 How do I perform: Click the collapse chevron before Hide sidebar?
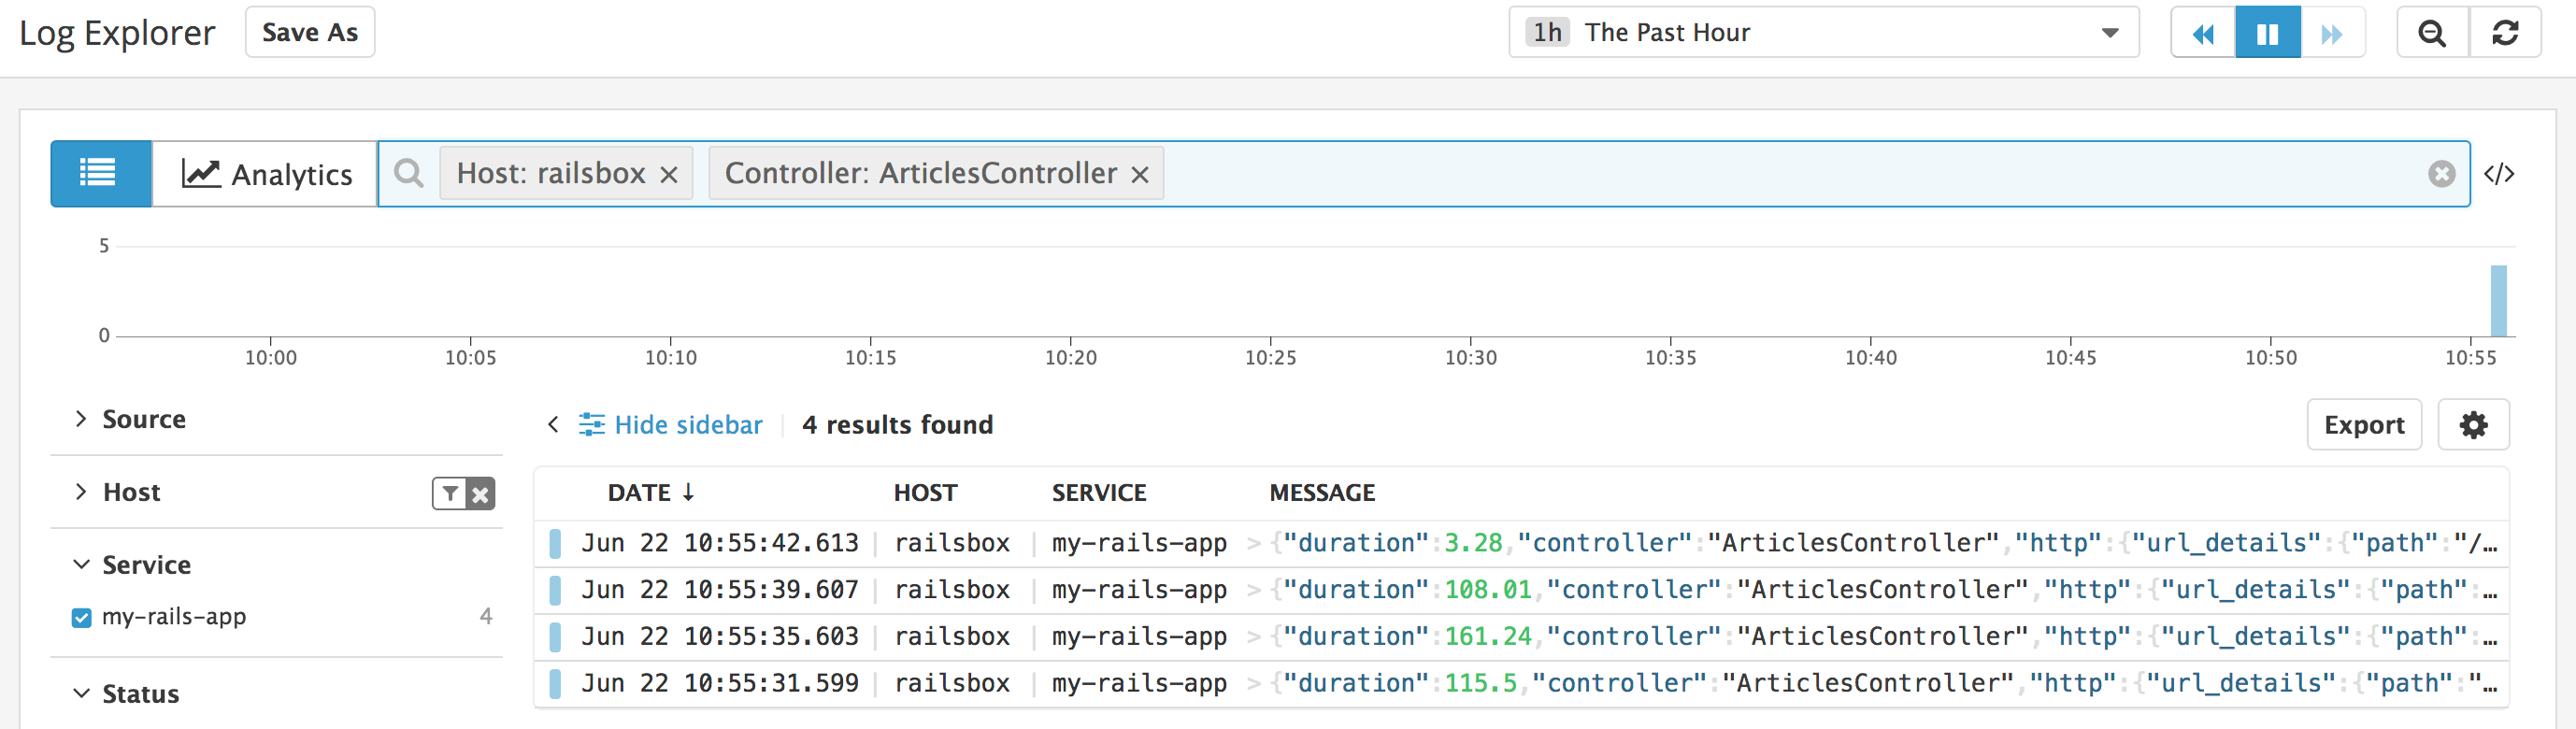point(553,425)
